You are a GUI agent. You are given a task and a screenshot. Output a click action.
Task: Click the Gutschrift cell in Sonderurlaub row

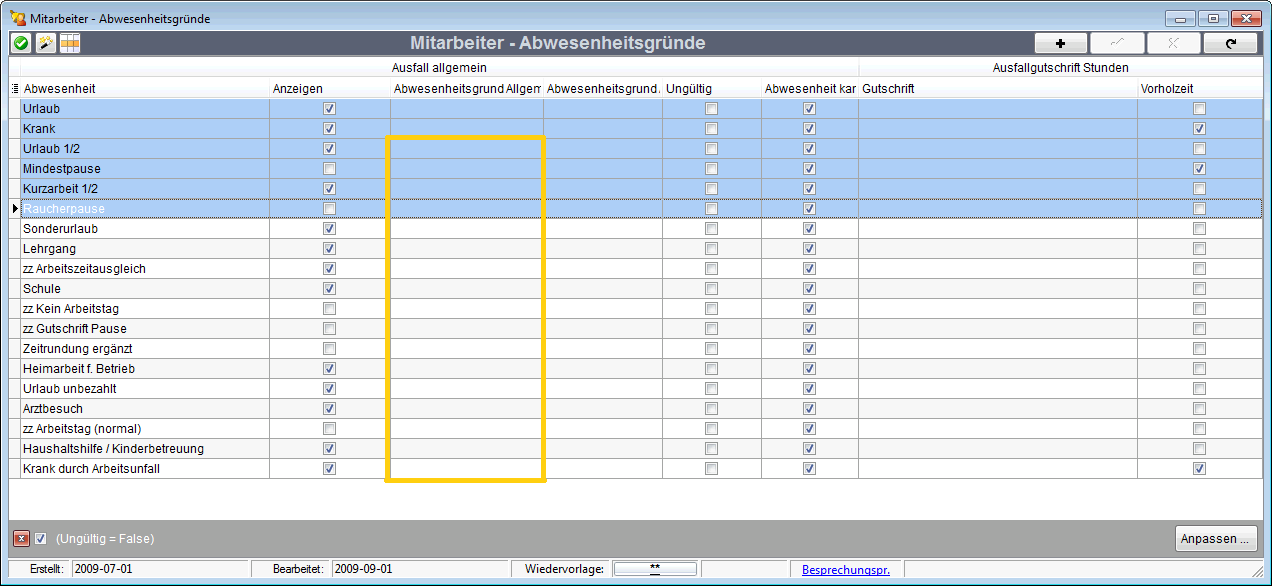click(x=998, y=228)
